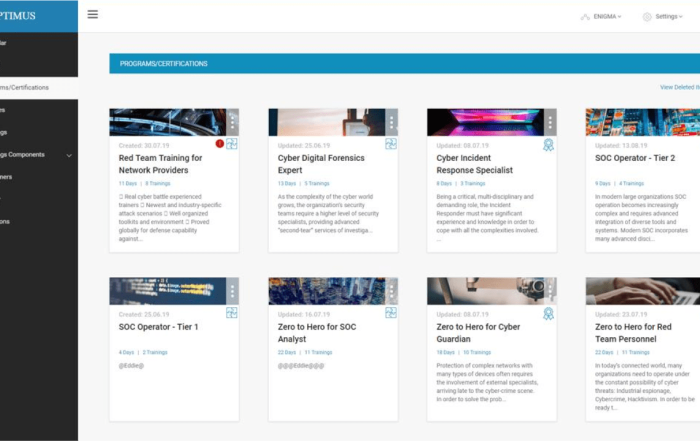700x441 pixels.
Task: Click certification ribbon icon on Zero to Hero Cyber Guardian card
Action: pos(549,314)
